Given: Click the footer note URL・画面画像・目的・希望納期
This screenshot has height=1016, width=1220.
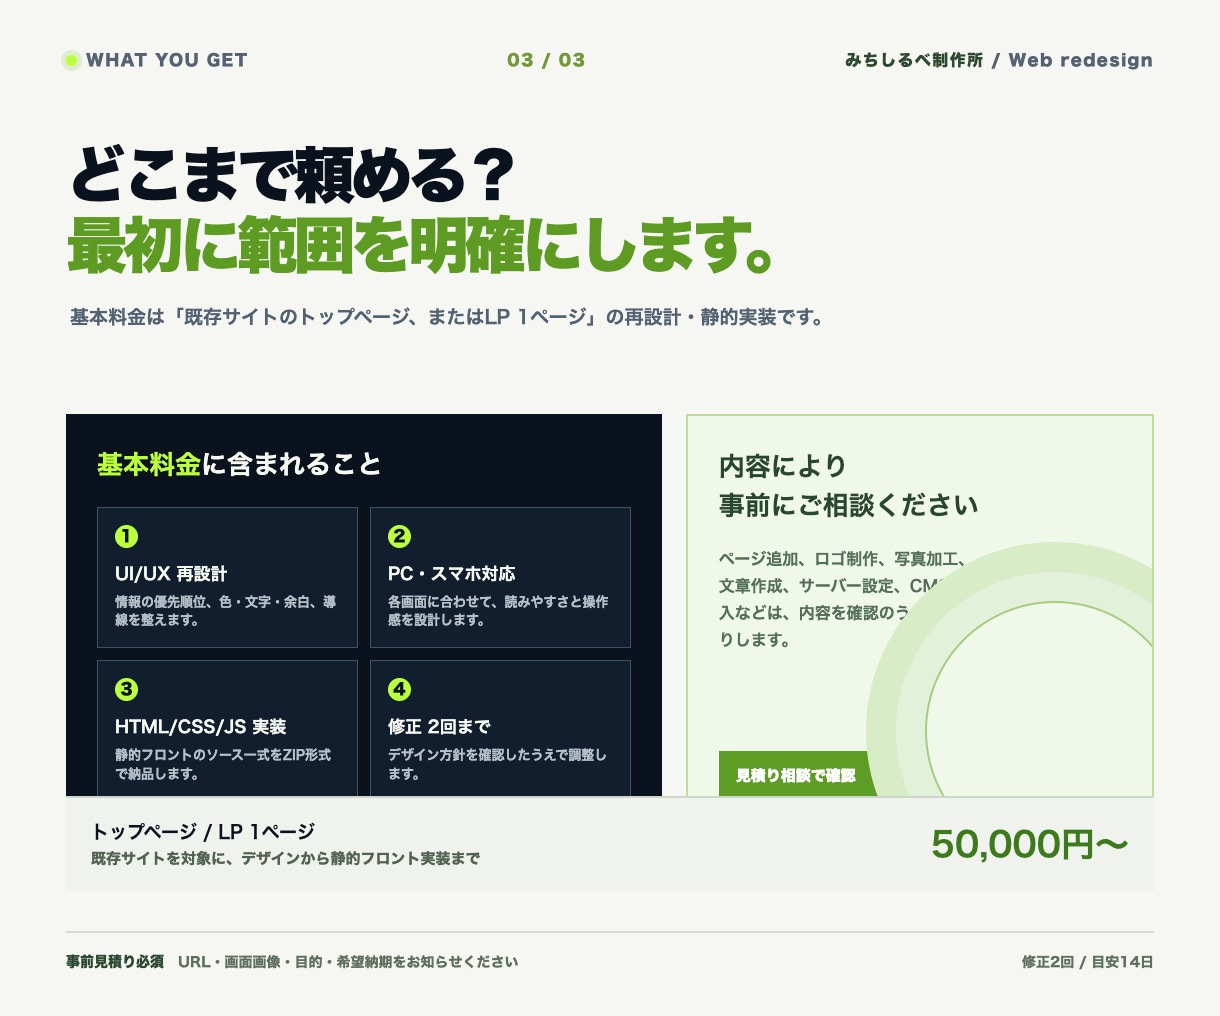Looking at the screenshot, I should pos(348,962).
